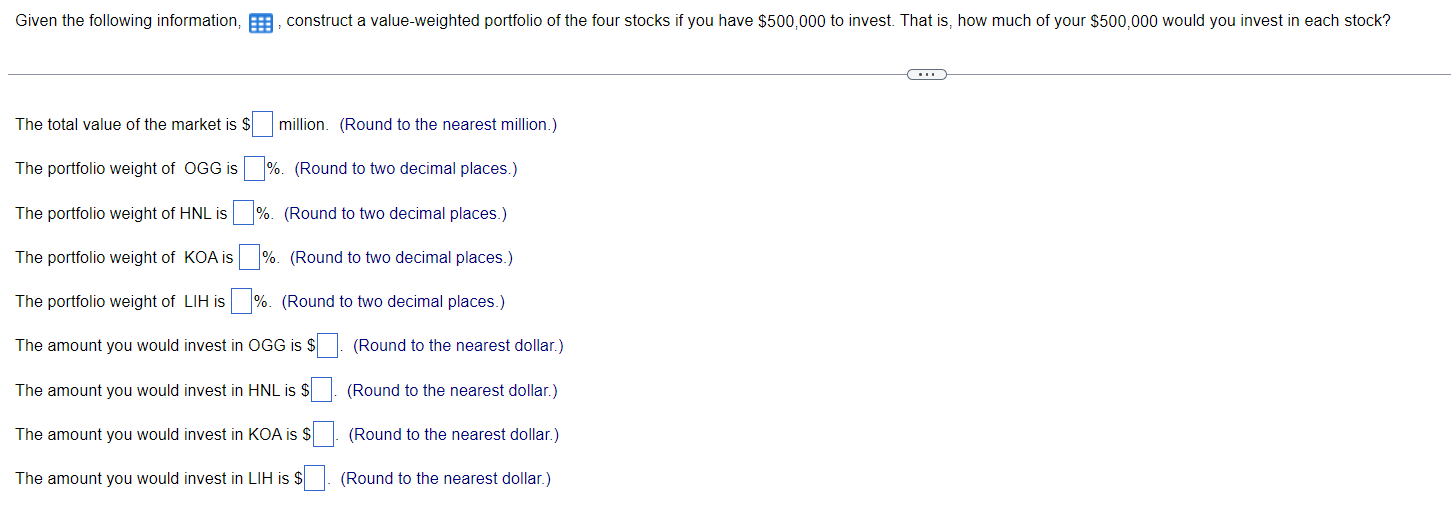Click the 'The portfolio weight of HNL is' label
The width and height of the screenshot is (1451, 530).
[x=121, y=213]
